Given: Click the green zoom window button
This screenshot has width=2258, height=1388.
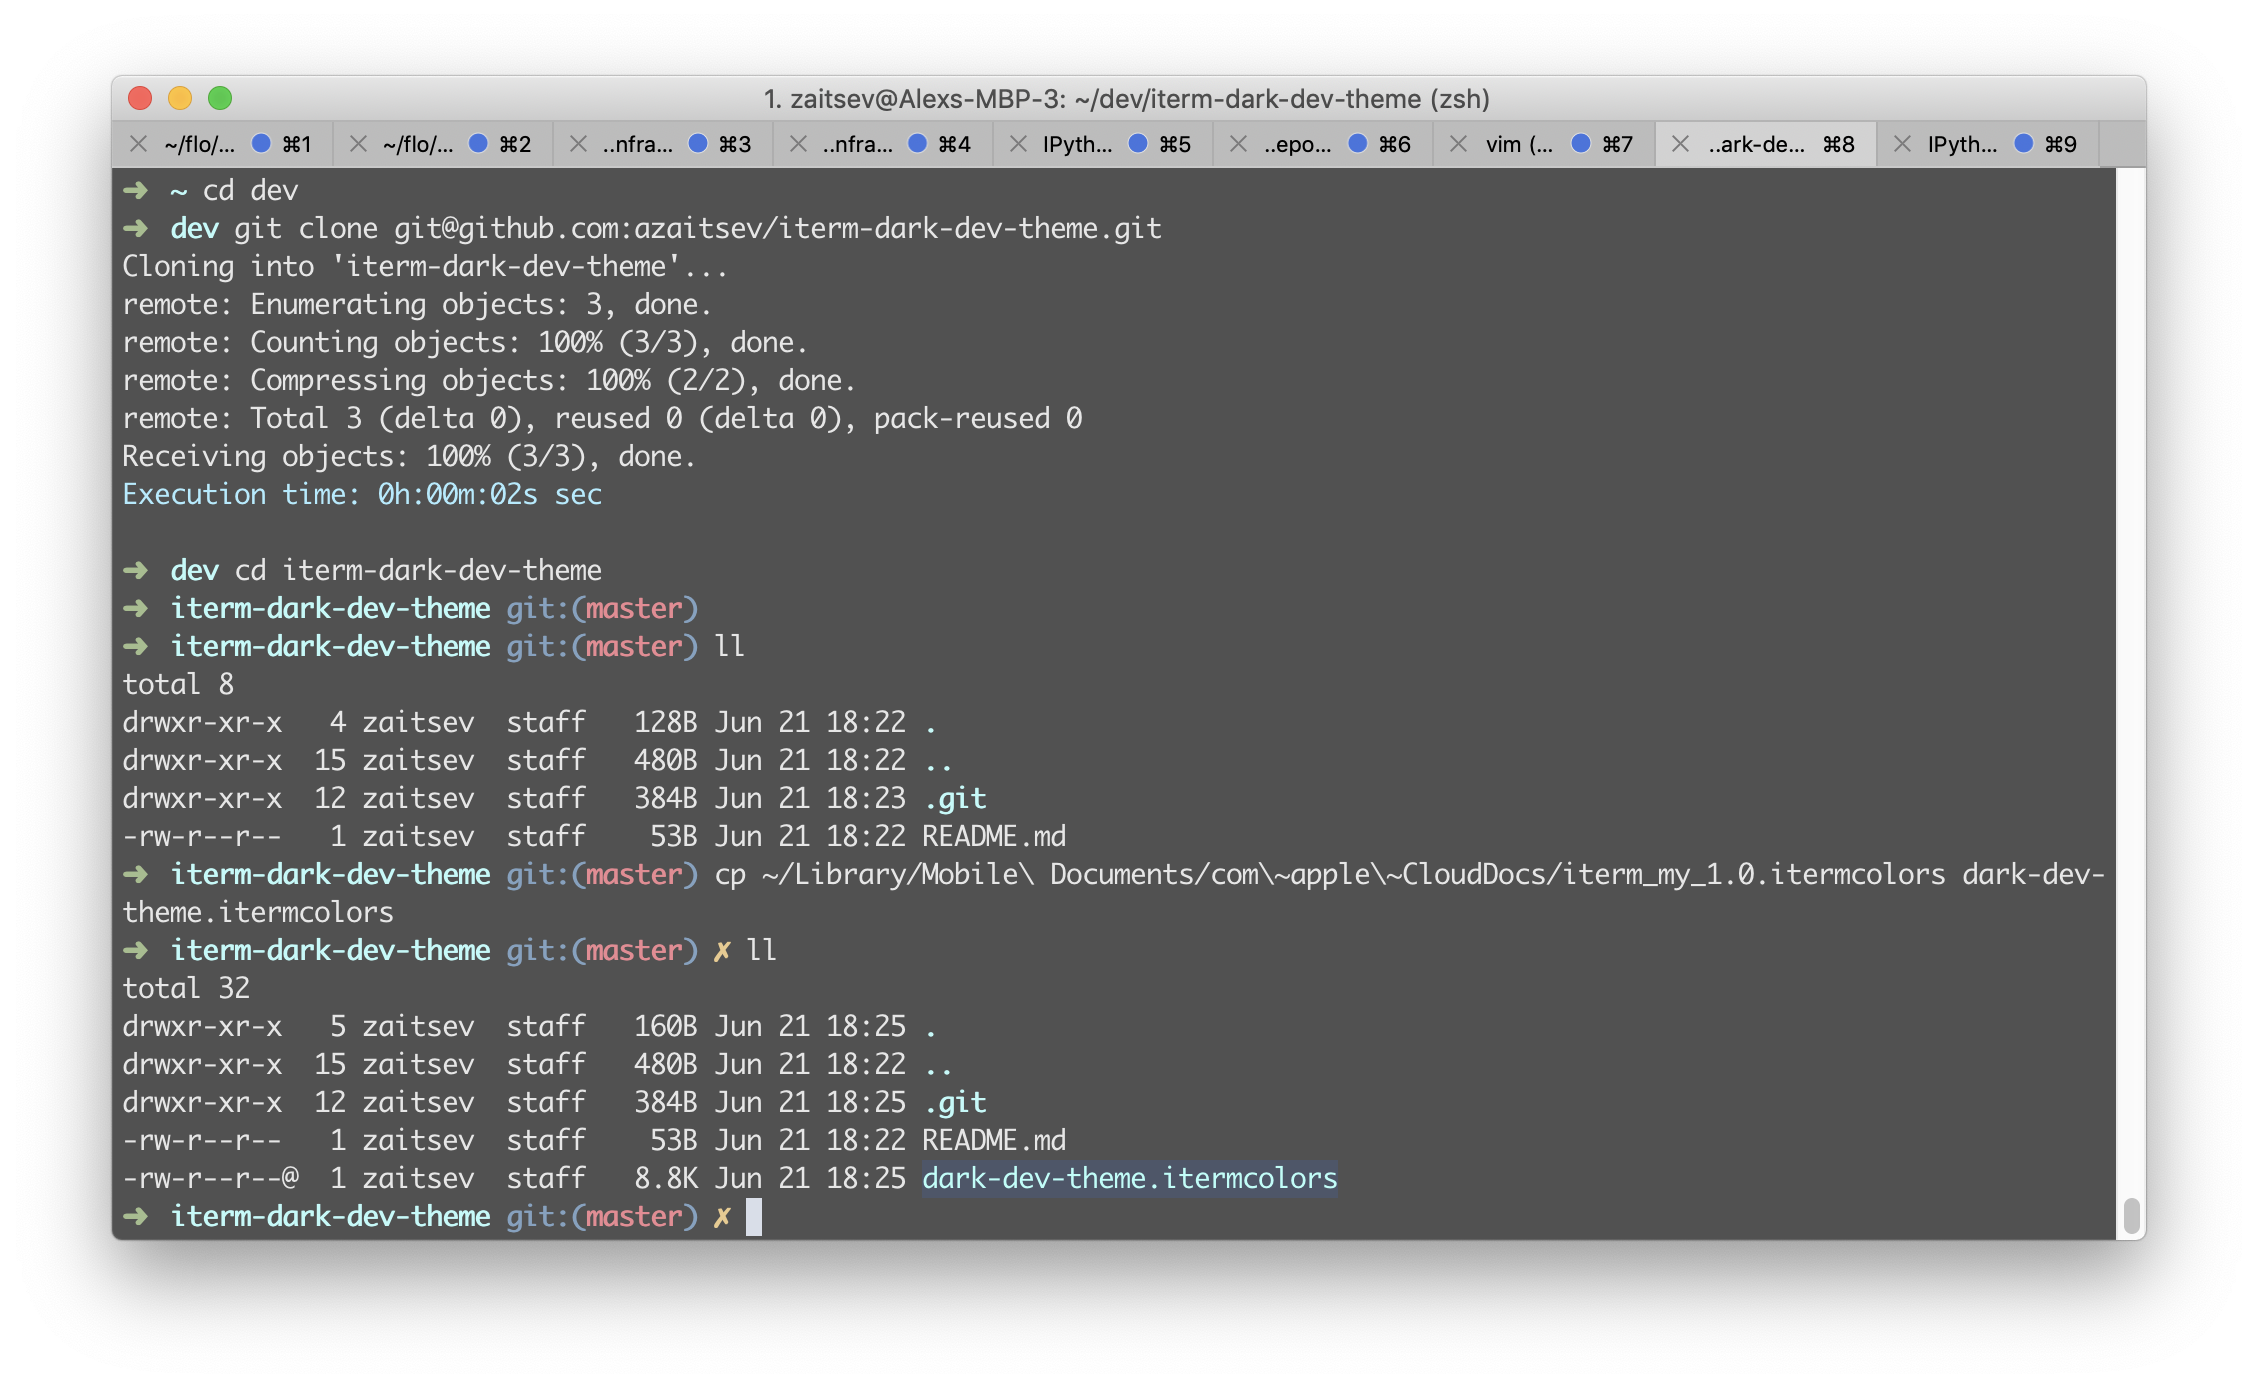Looking at the screenshot, I should click(220, 98).
